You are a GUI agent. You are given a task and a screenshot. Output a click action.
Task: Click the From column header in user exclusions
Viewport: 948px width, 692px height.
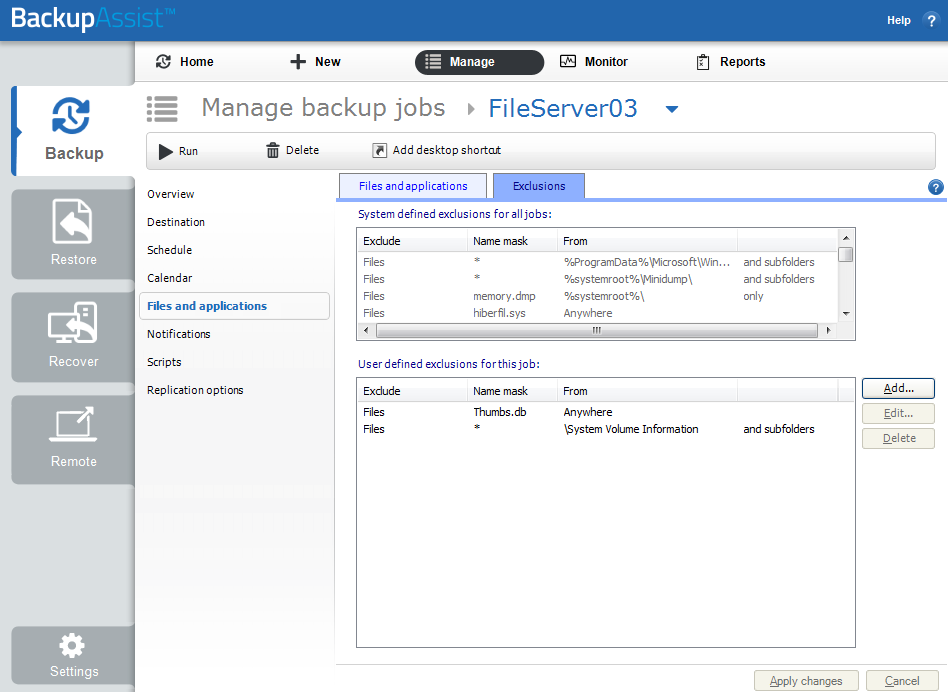647,391
